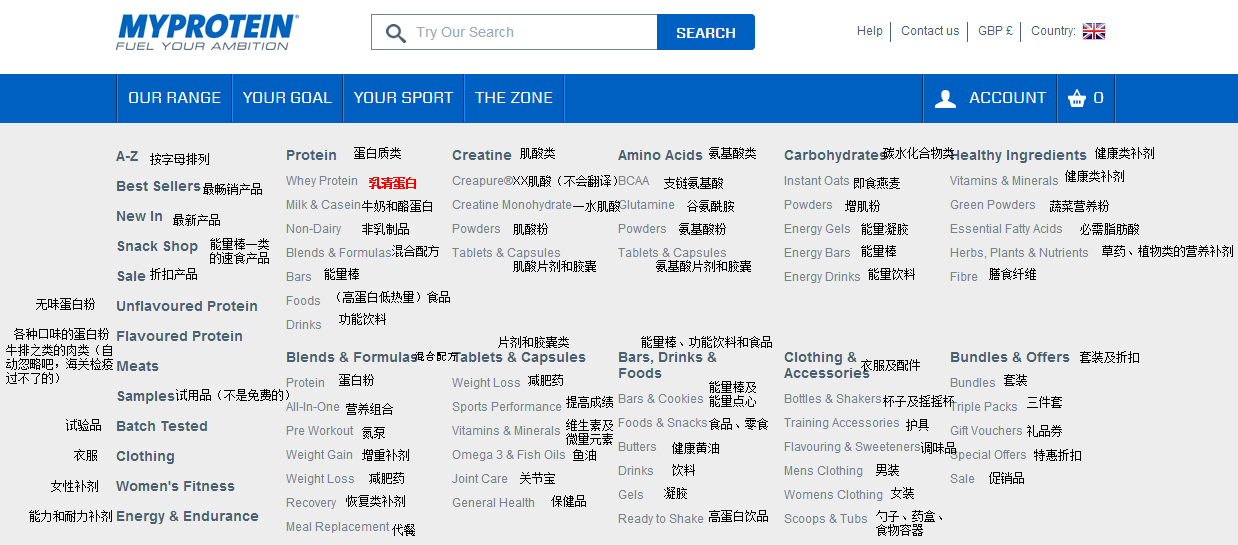1238x545 pixels.
Task: Open the Help link
Action: tap(870, 31)
